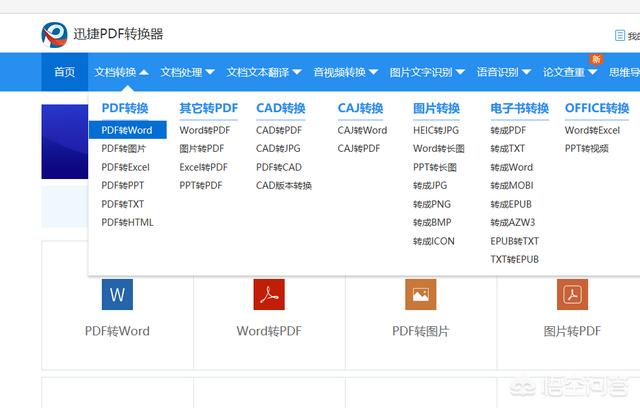Choose Word转Excel under OFFICE转换

tap(592, 130)
